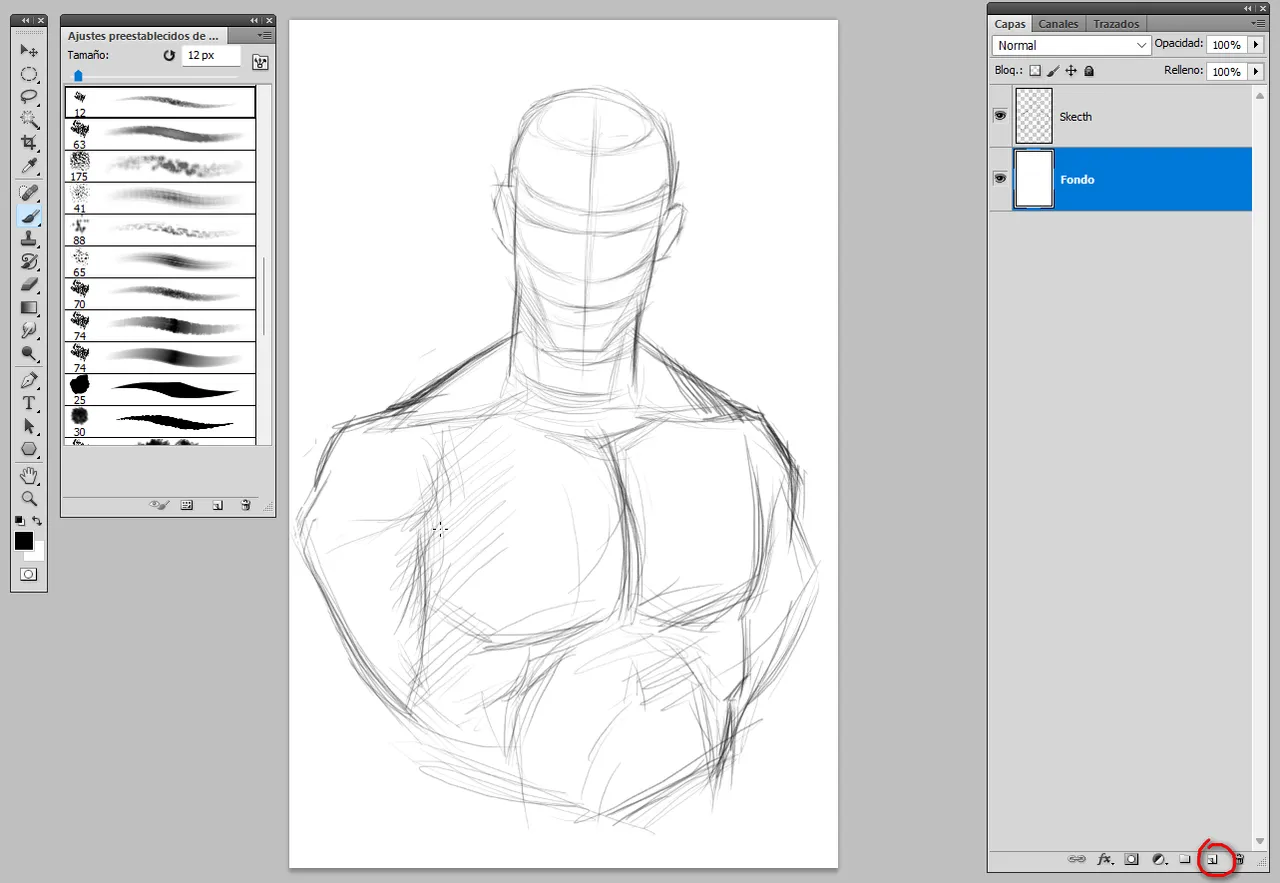Restore original brush size
The image size is (1280, 883).
pos(169,56)
